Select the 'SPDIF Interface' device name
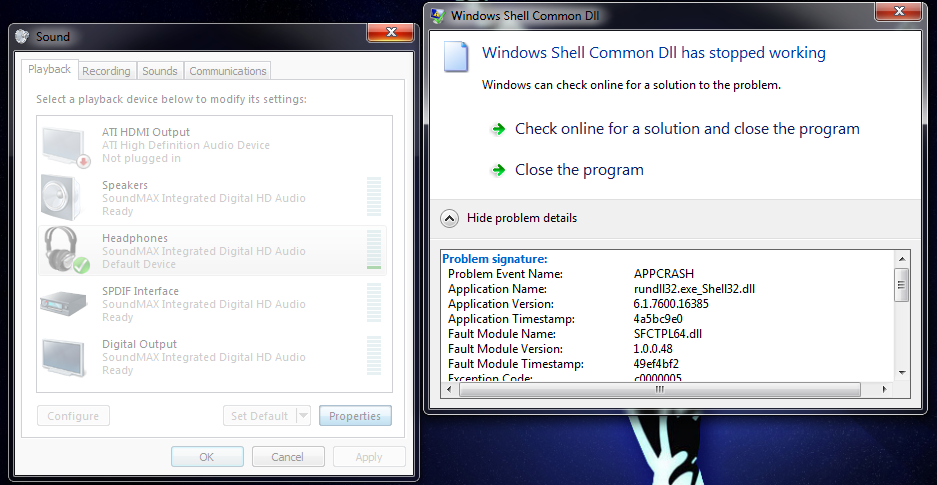Screen dimensions: 937x485 (x=140, y=291)
